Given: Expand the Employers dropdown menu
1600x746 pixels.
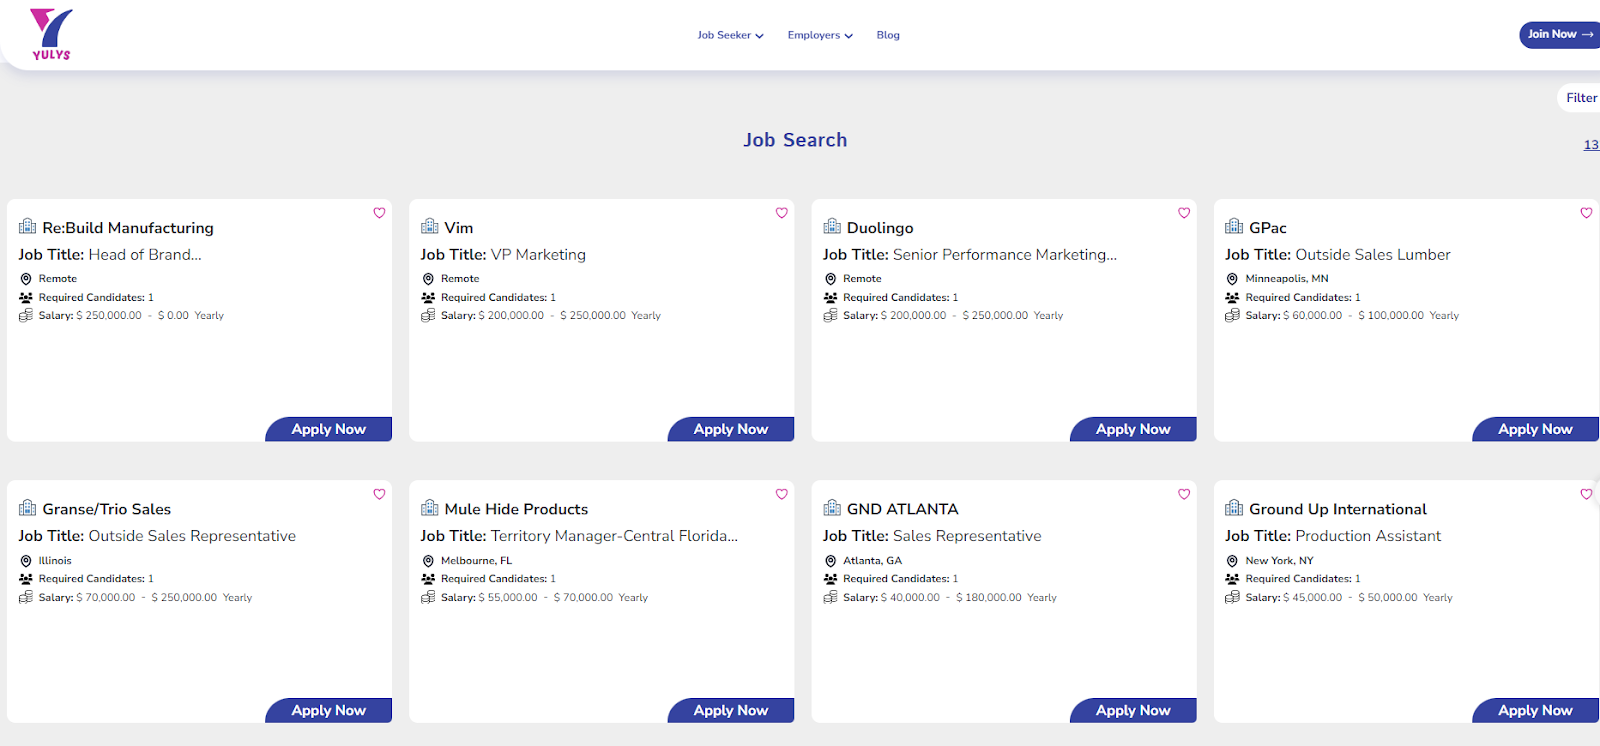Looking at the screenshot, I should (820, 35).
